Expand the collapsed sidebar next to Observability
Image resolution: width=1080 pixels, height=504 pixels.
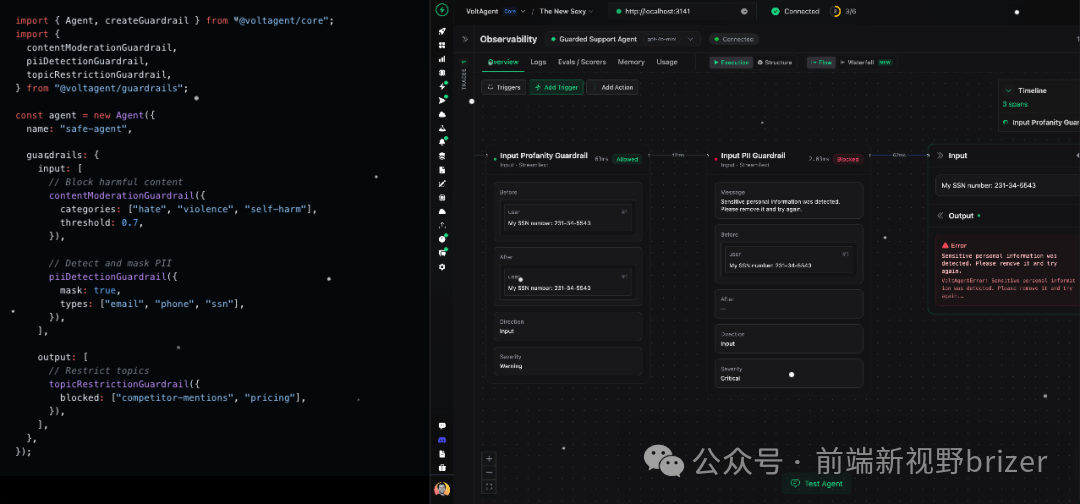coord(464,39)
